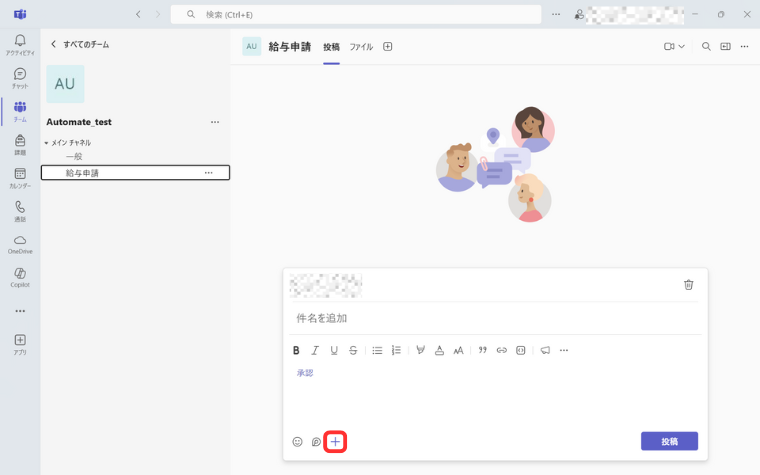Screen dimensions: 760x475
Task: Select the 投稿 tab
Action: point(331,47)
